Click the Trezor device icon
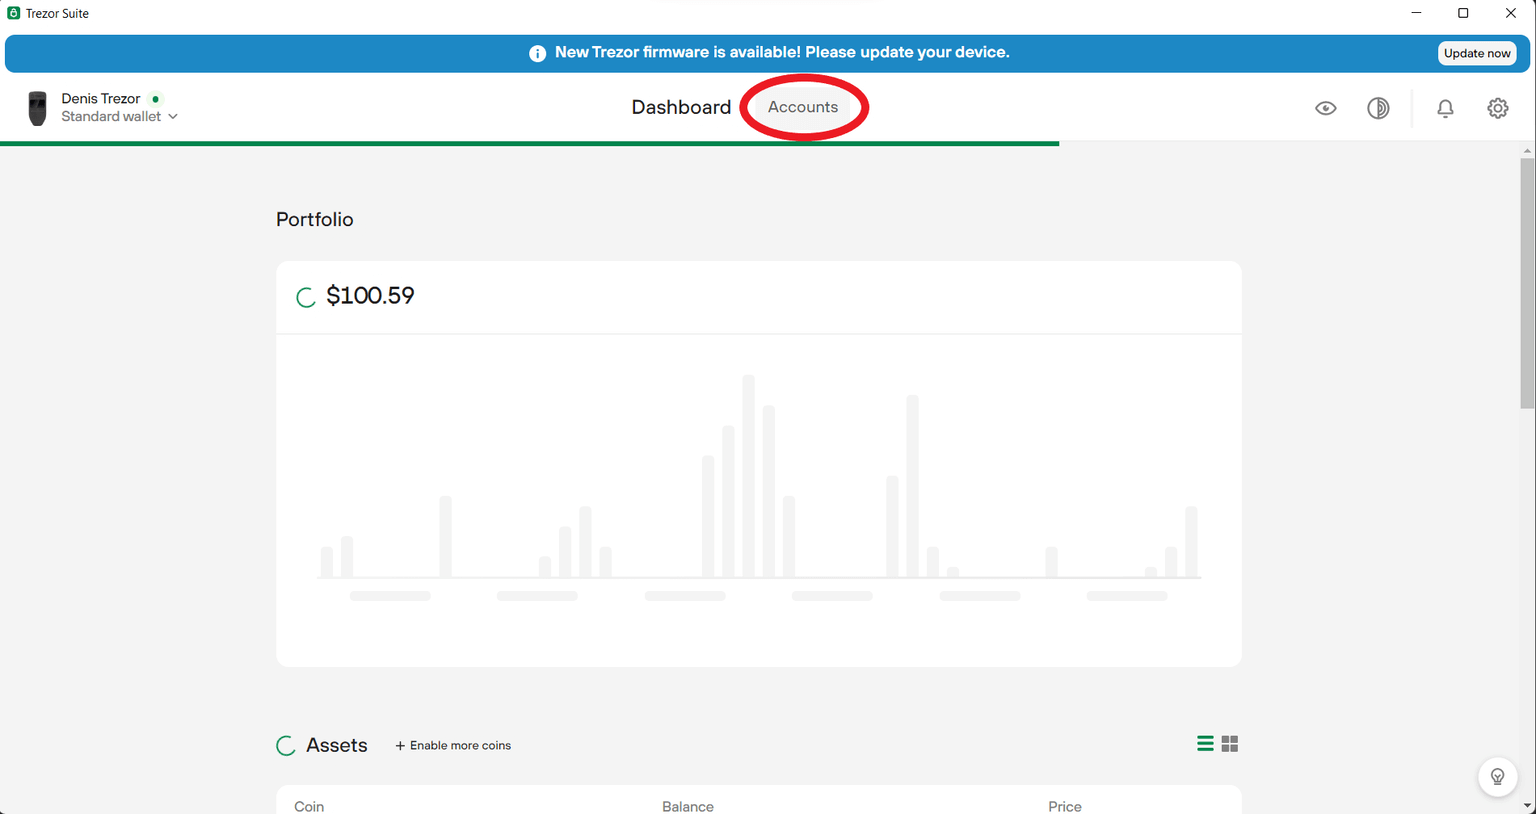Image resolution: width=1536 pixels, height=814 pixels. click(x=37, y=108)
